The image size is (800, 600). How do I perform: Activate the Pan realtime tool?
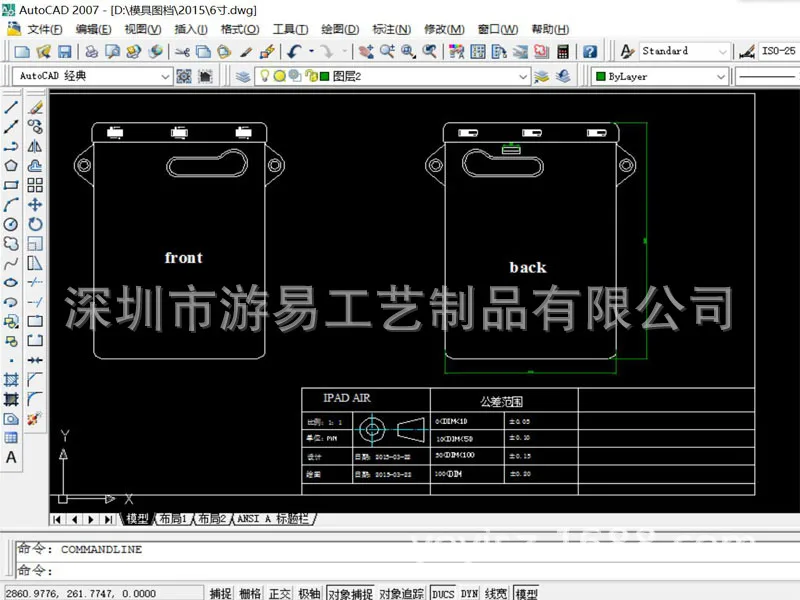pos(366,52)
